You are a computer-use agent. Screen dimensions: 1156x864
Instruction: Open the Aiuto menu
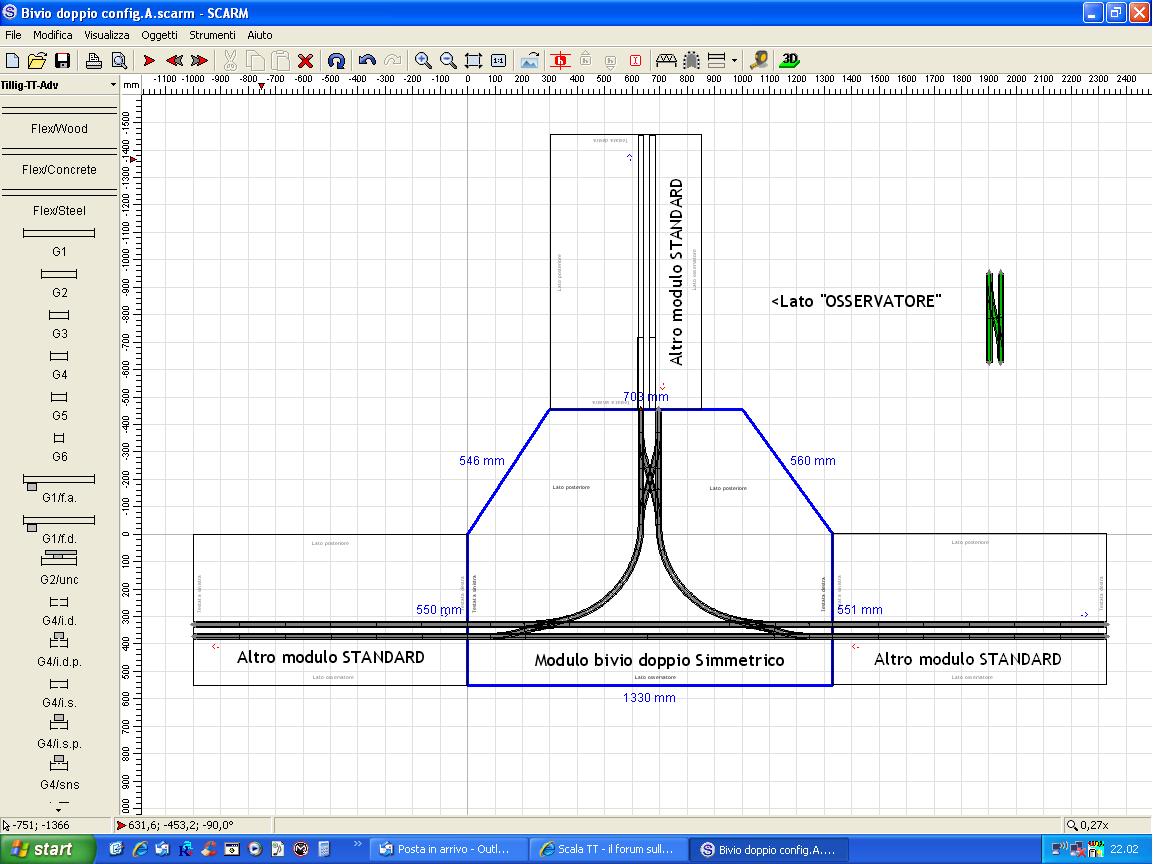[x=260, y=35]
